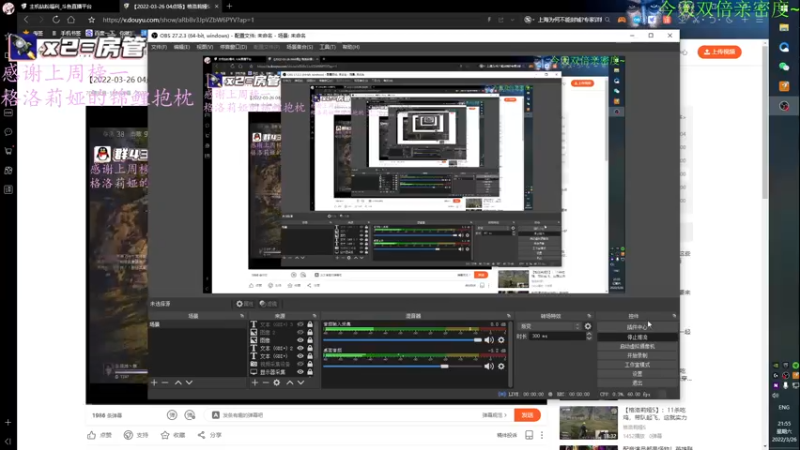The height and width of the screenshot is (450, 800).
Task: Open the more options dots below video
Action: [x=542, y=435]
